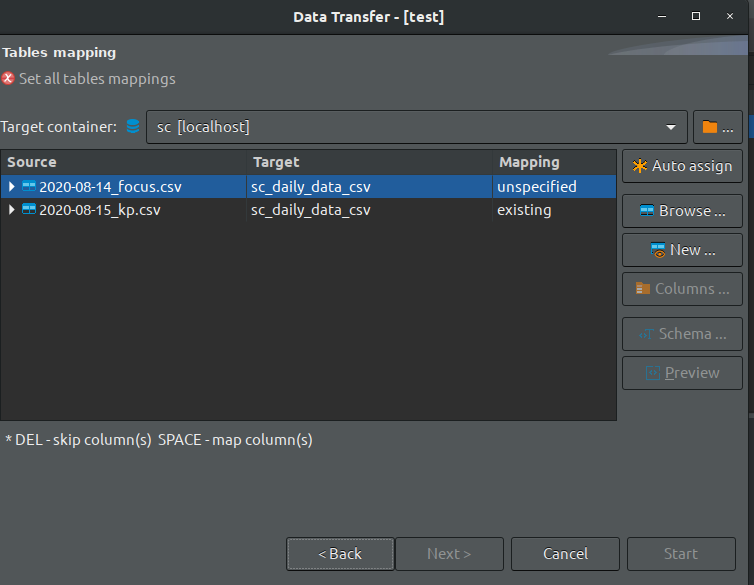Create a new target with New...
This screenshot has width=754, height=585.
coord(682,250)
